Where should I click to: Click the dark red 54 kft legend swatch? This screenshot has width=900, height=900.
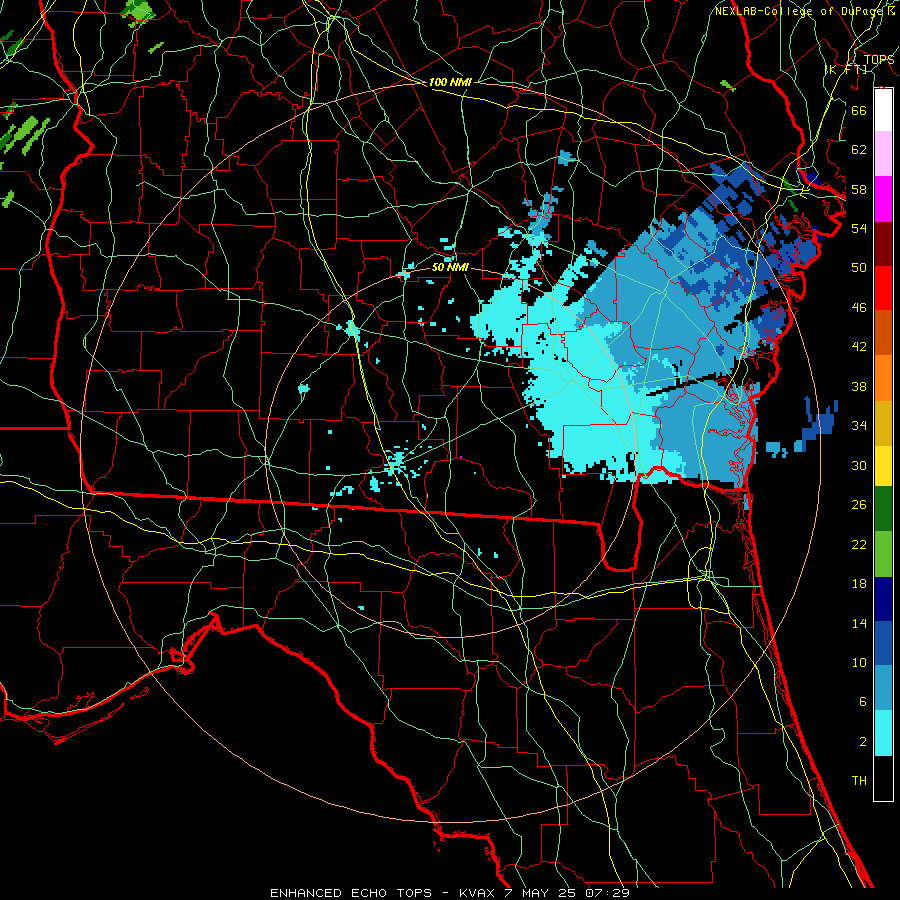[x=883, y=244]
